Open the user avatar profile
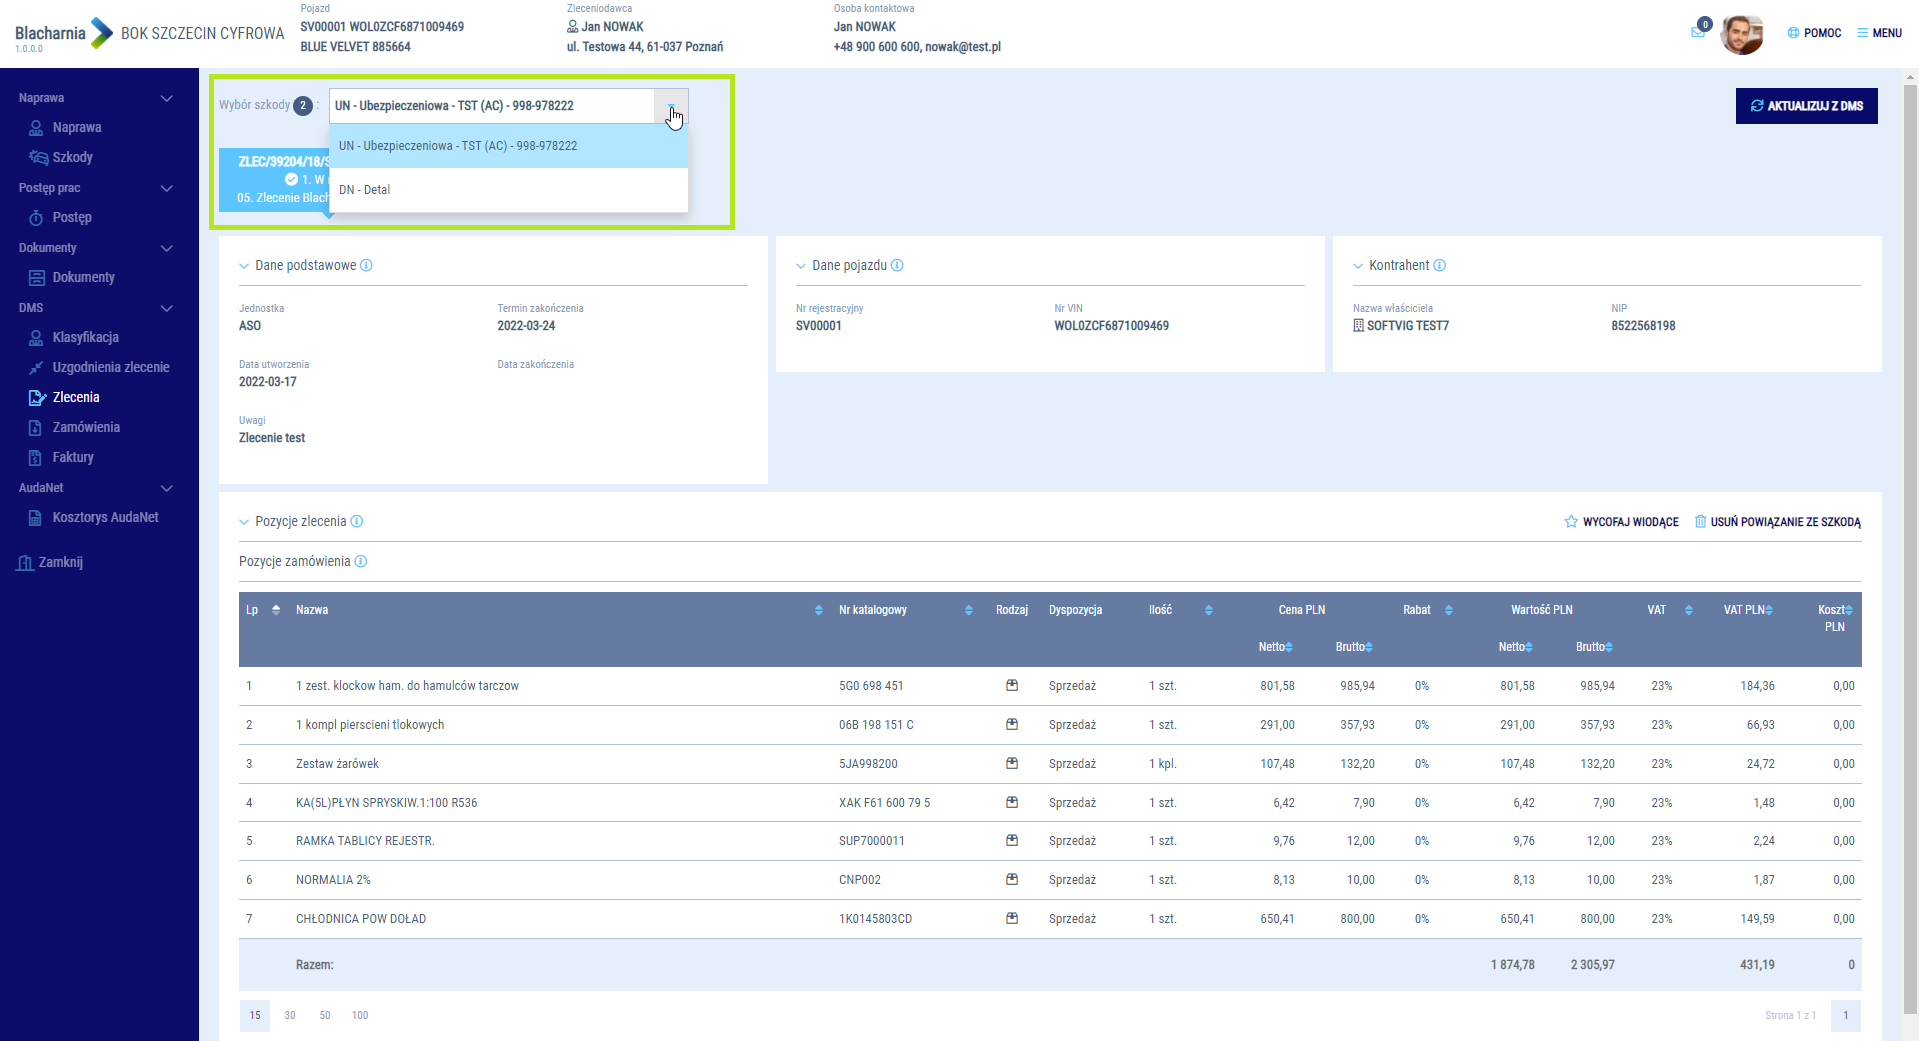 [x=1741, y=34]
